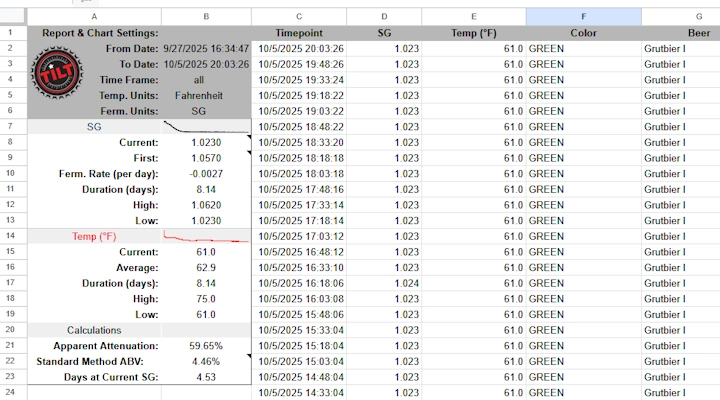
Task: Click the Temp sparkline chart cell
Action: [x=206, y=236]
